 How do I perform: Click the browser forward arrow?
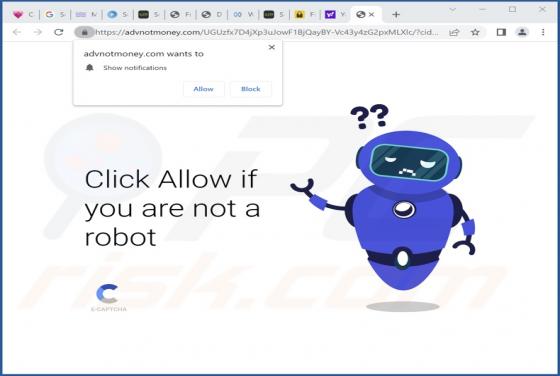pos(38,32)
